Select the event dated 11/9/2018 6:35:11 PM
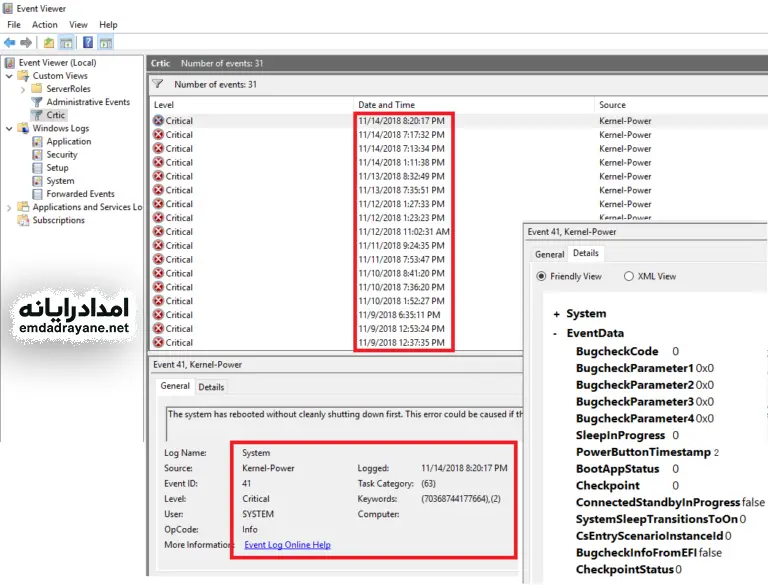The width and height of the screenshot is (768, 585). [x=399, y=315]
